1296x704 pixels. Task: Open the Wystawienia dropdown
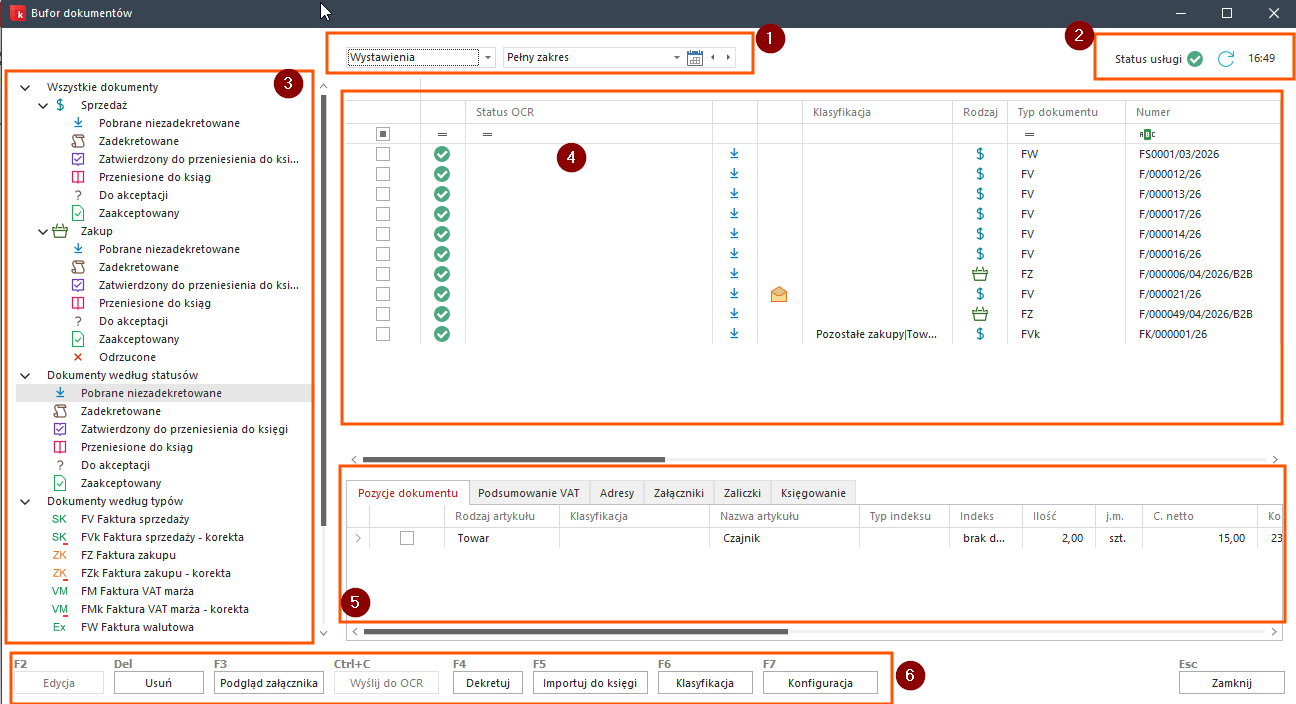pos(488,58)
